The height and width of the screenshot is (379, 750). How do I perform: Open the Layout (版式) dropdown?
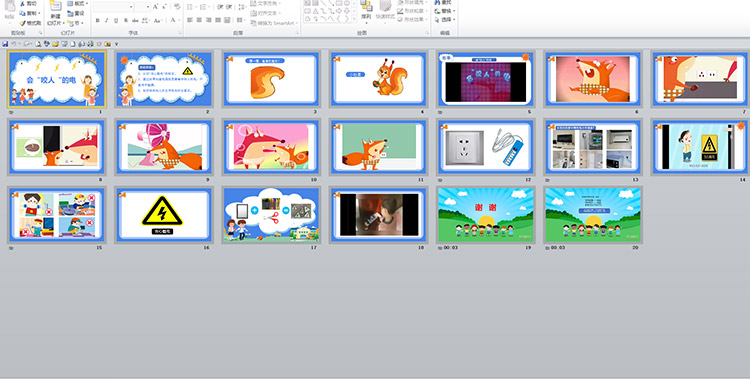click(77, 3)
